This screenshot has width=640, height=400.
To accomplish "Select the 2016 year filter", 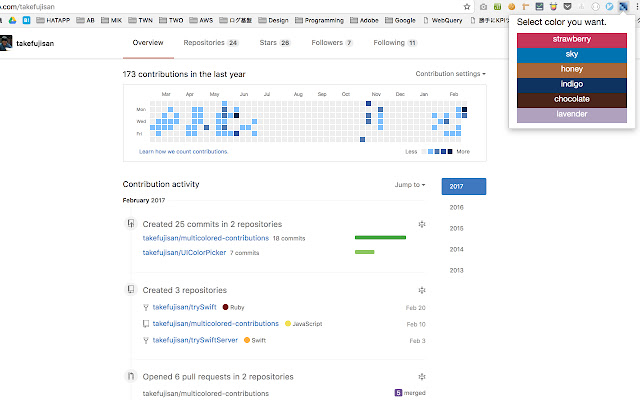I will click(x=456, y=207).
